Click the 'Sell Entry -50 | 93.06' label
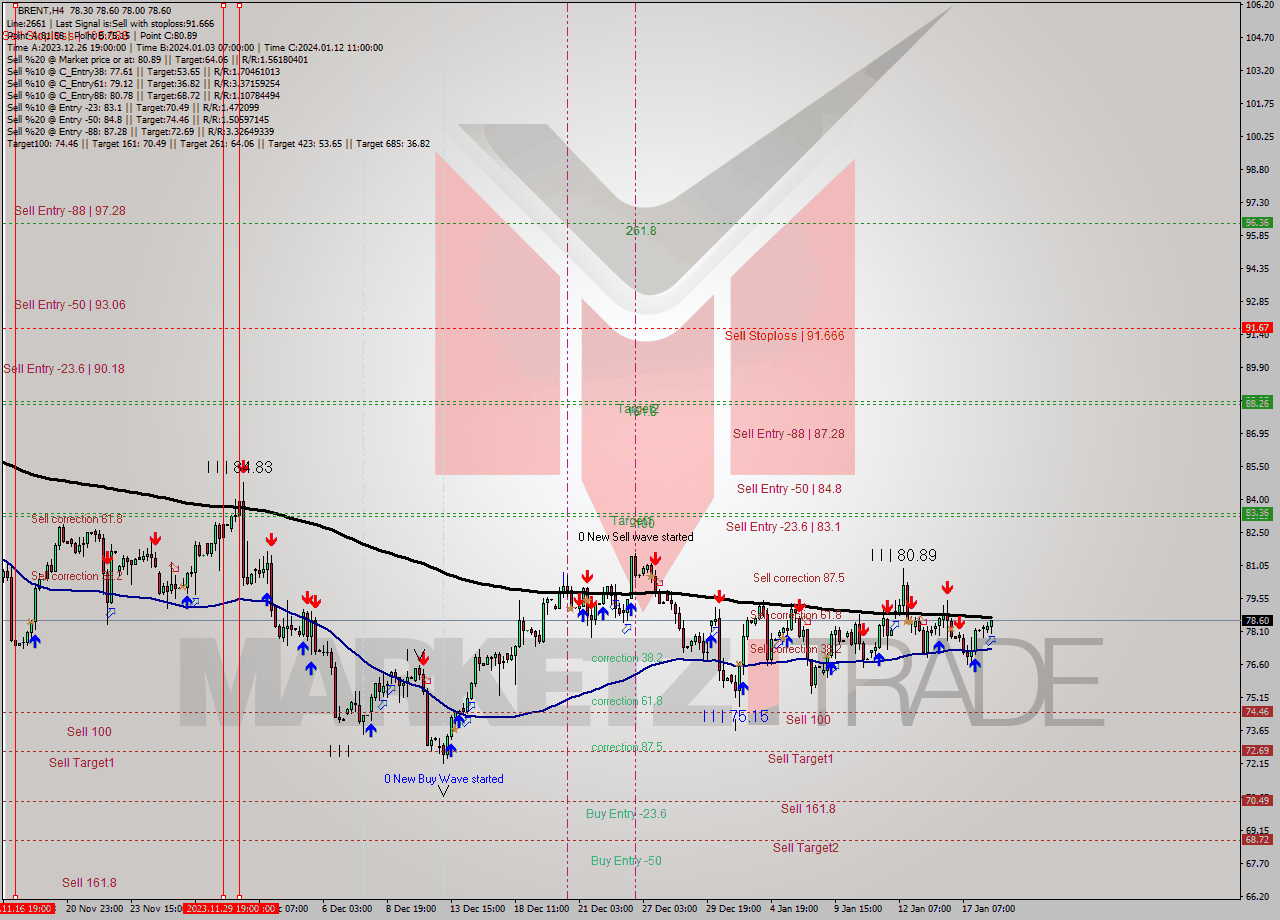Screen dimensions: 1280x920 click(70, 305)
